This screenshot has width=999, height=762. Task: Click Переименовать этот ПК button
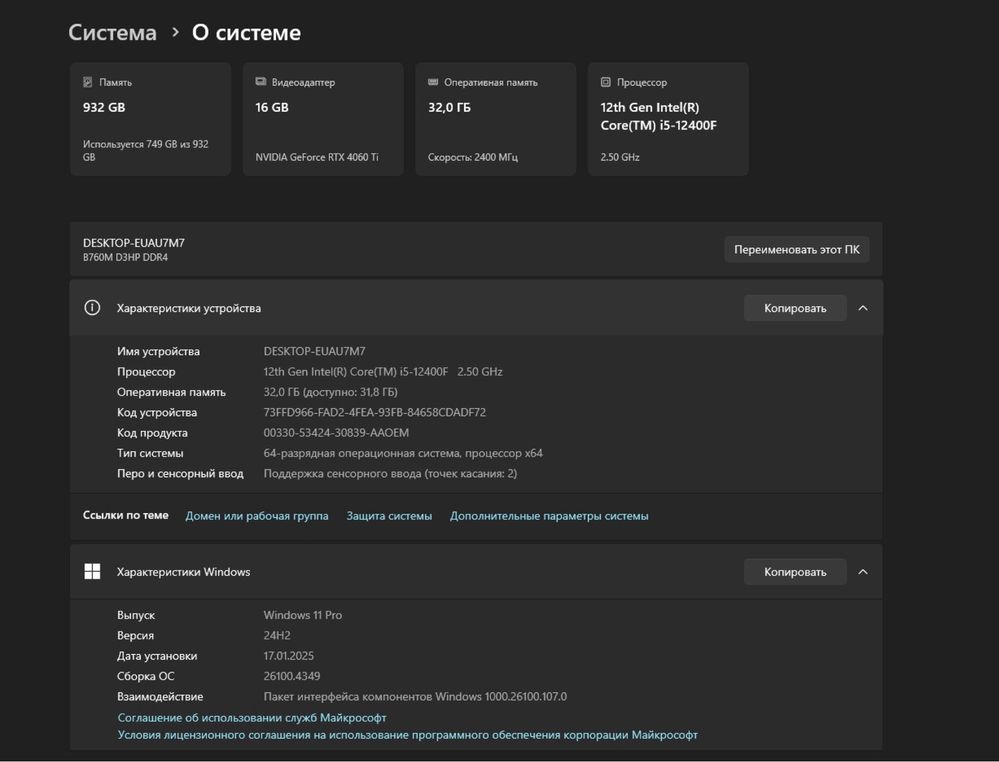(x=797, y=249)
